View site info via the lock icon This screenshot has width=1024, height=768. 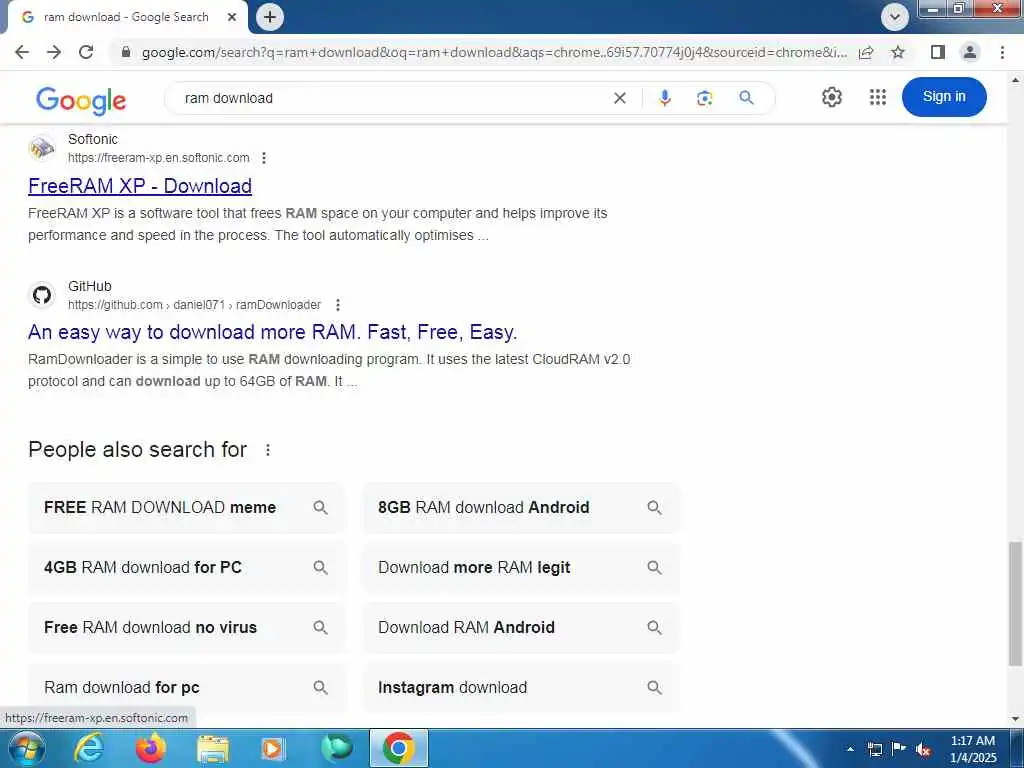[126, 52]
